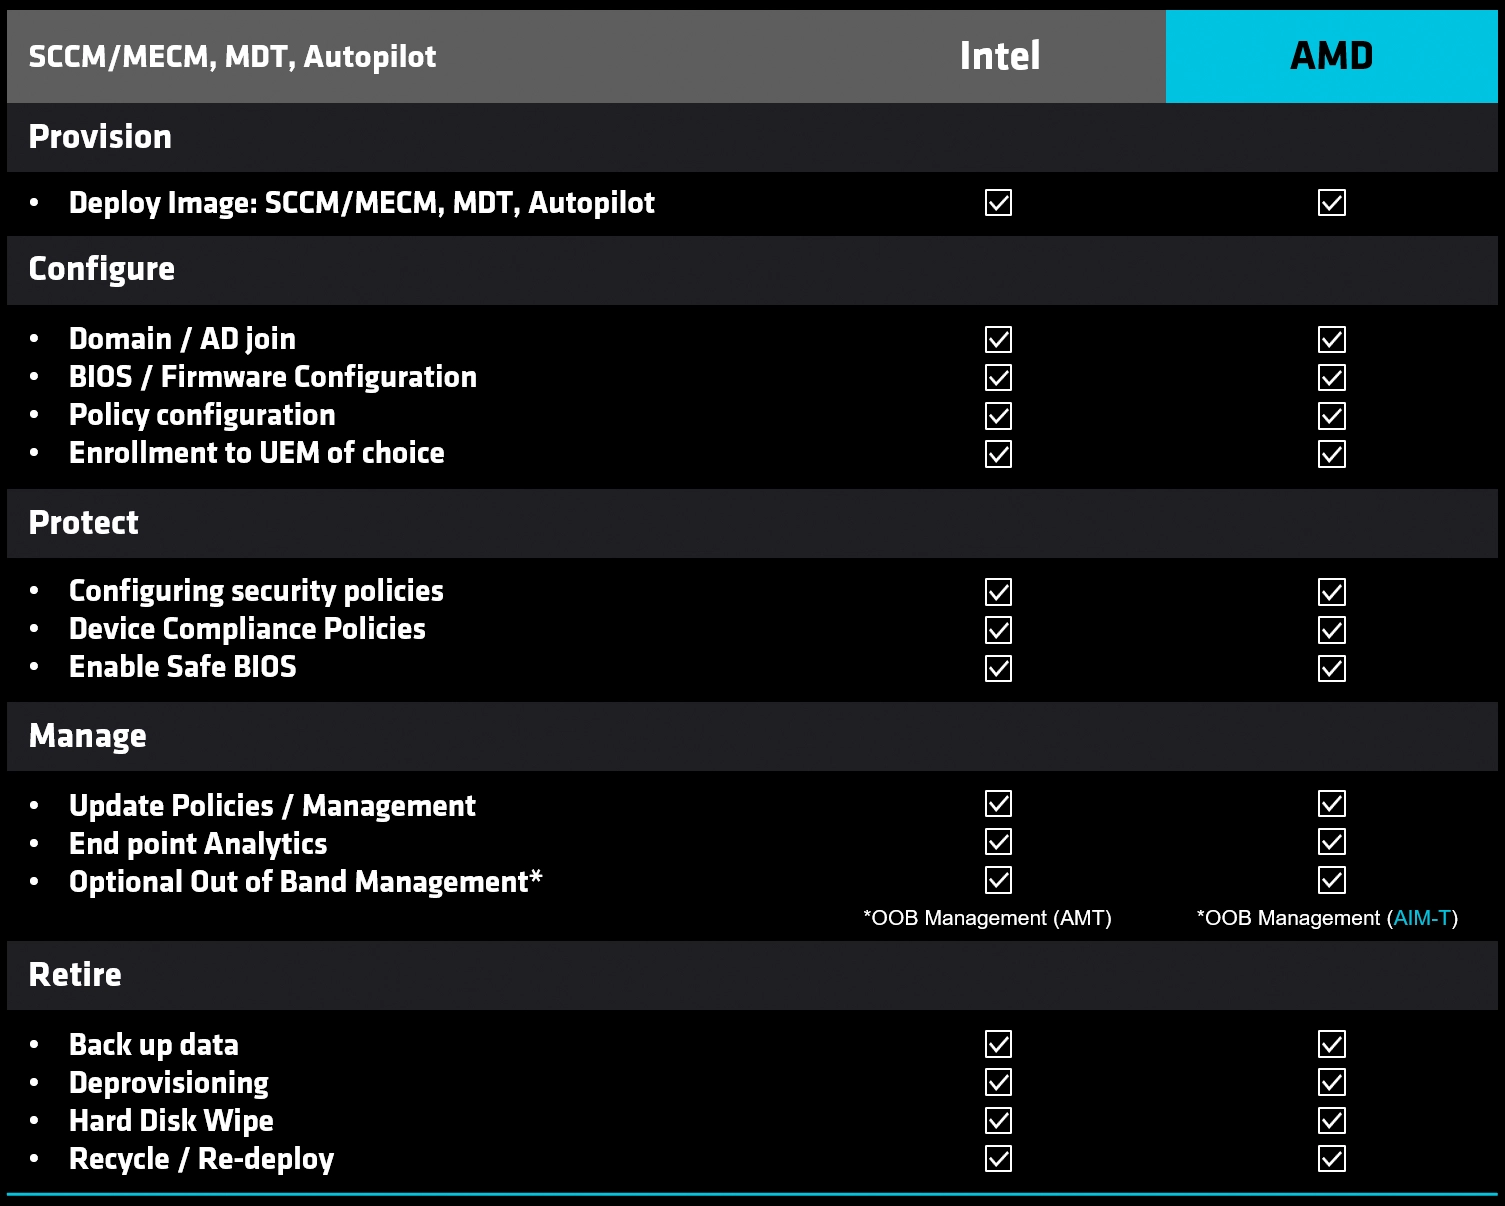The image size is (1505, 1206).
Task: Check Intel box for Policy configuration
Action: pyautogui.click(x=998, y=416)
